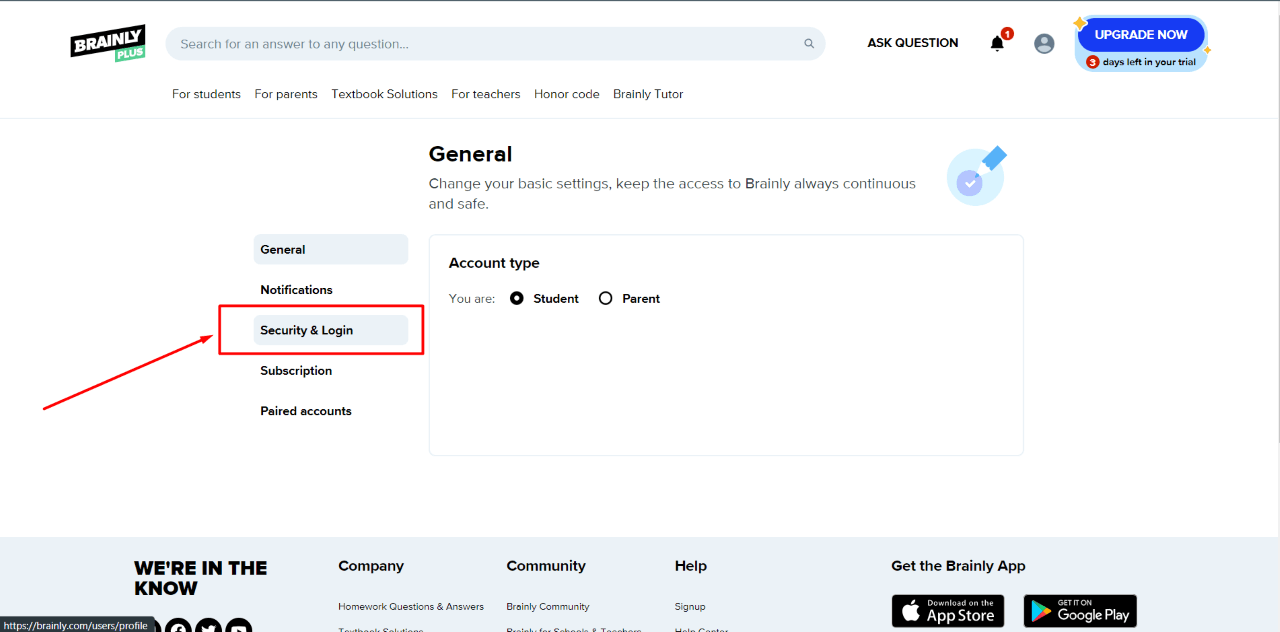1280x632 pixels.
Task: Click the YouTube social icon
Action: click(238, 626)
